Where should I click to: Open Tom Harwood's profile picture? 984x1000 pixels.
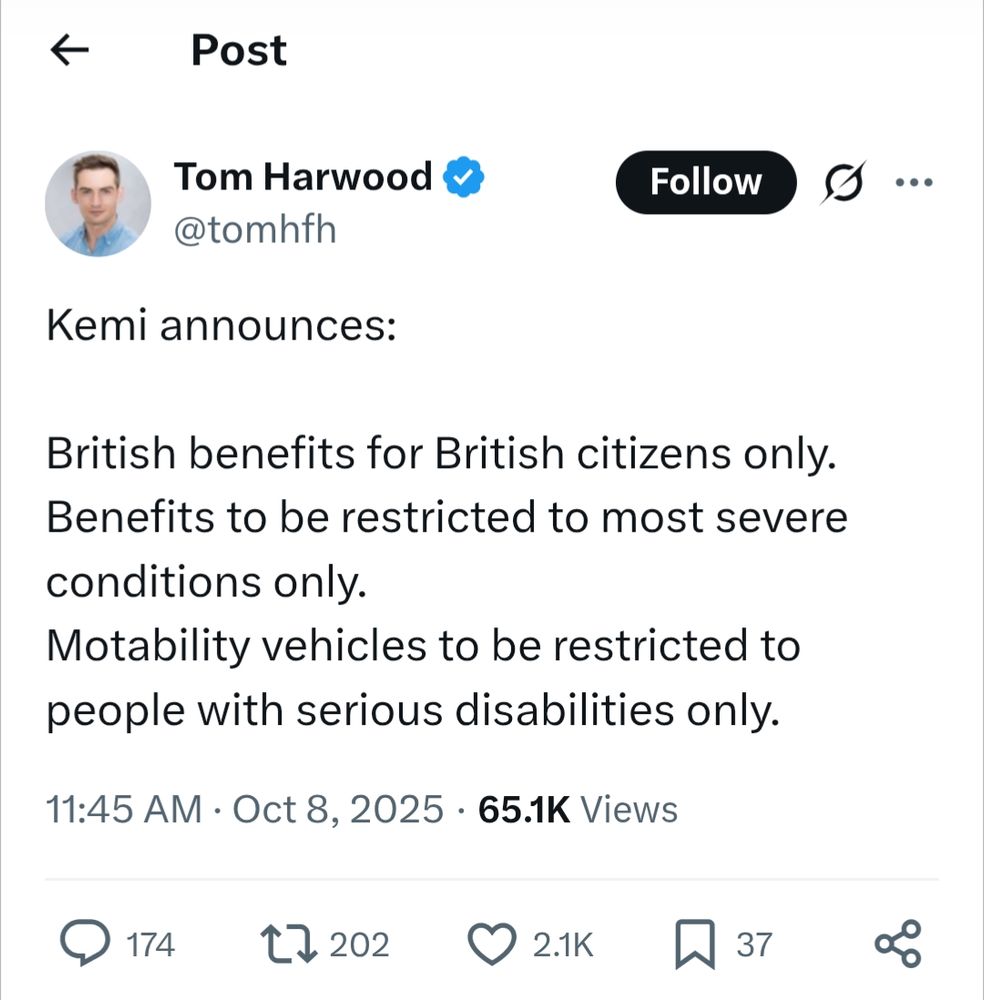pyautogui.click(x=98, y=204)
